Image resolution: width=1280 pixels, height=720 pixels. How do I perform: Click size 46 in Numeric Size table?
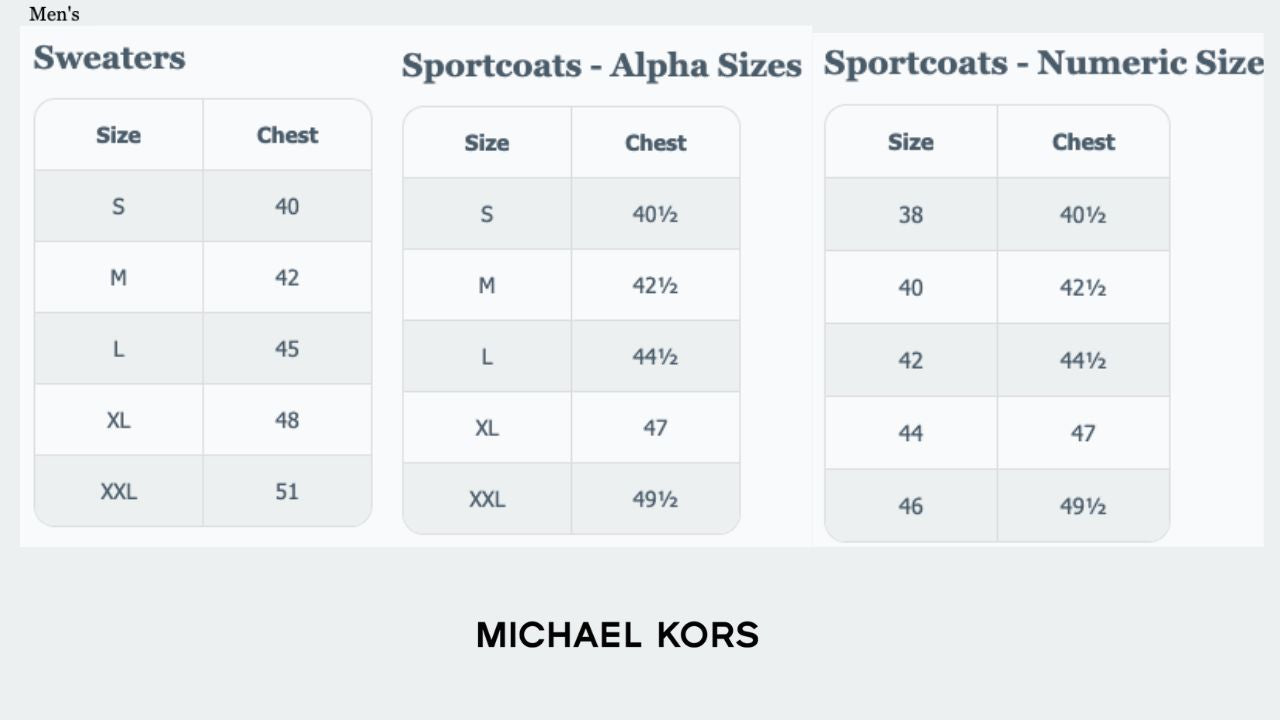pos(910,506)
